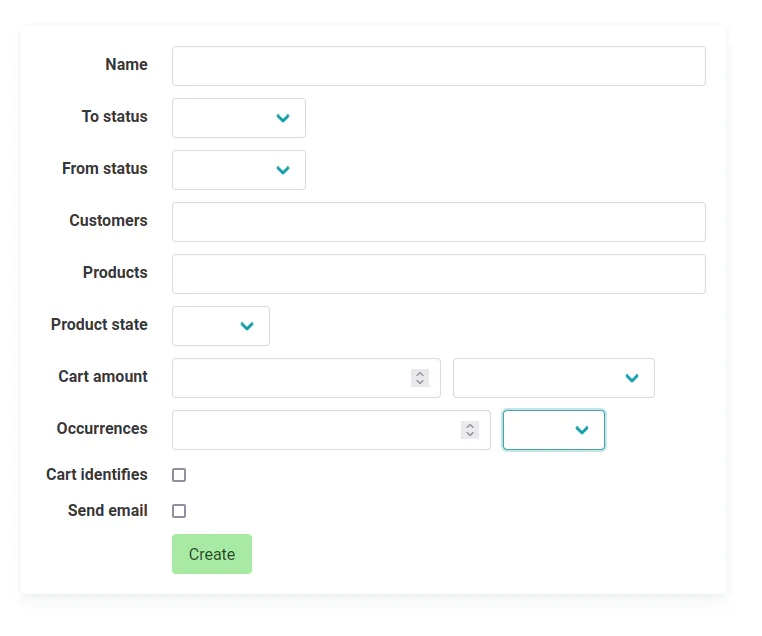Click the Cart amount number field

pos(290,378)
